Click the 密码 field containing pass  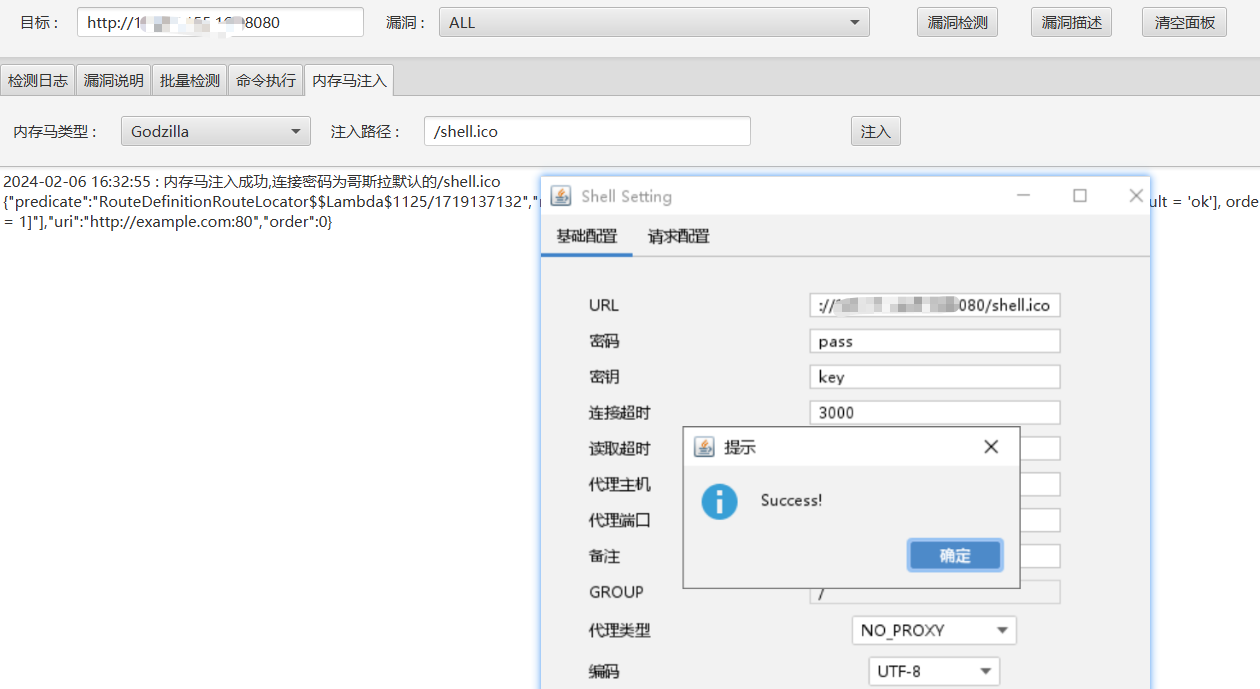pos(935,341)
